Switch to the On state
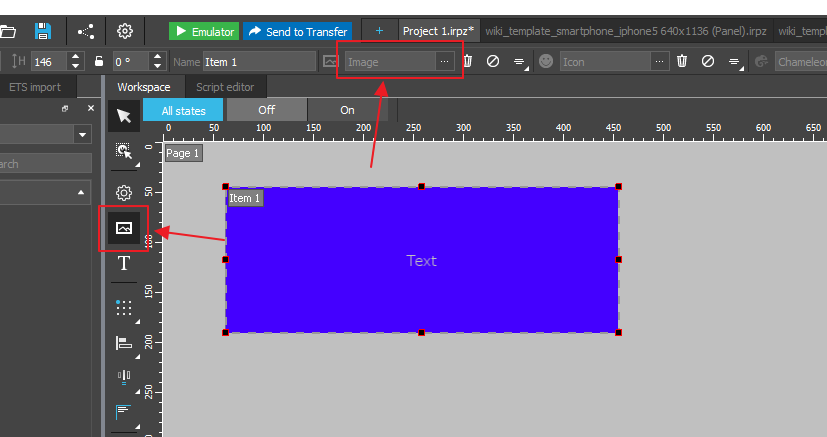This screenshot has width=827, height=437. 347,110
